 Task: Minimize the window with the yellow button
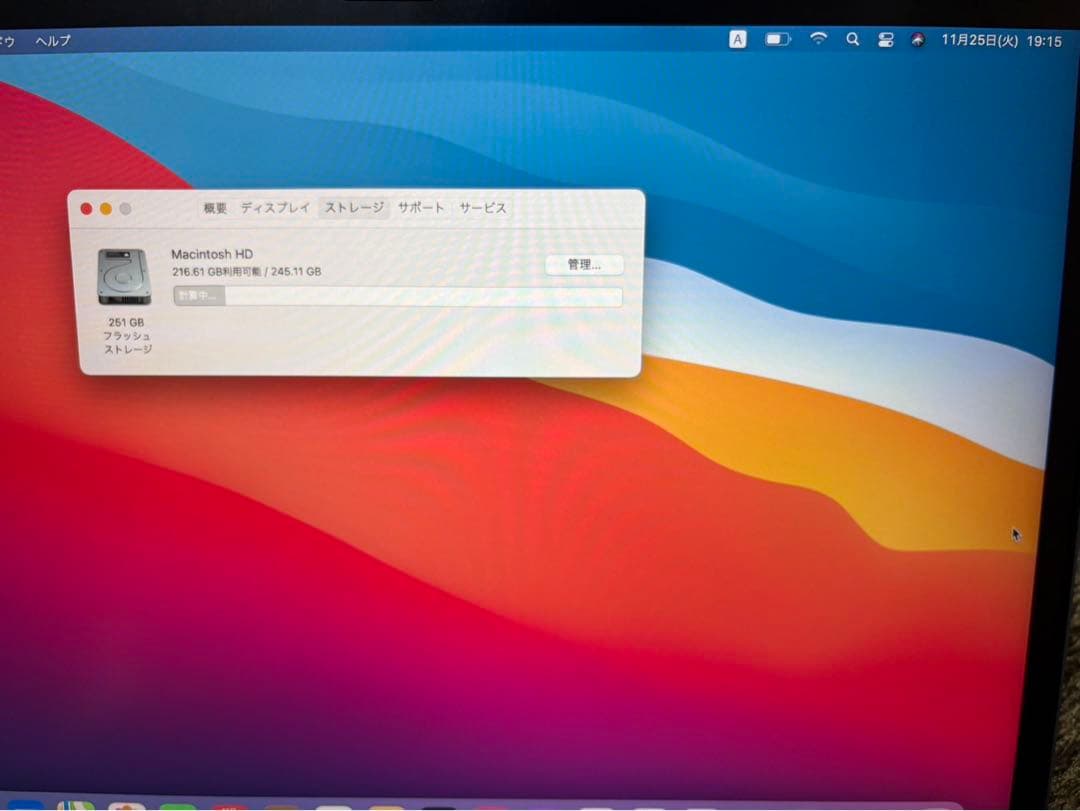(105, 209)
